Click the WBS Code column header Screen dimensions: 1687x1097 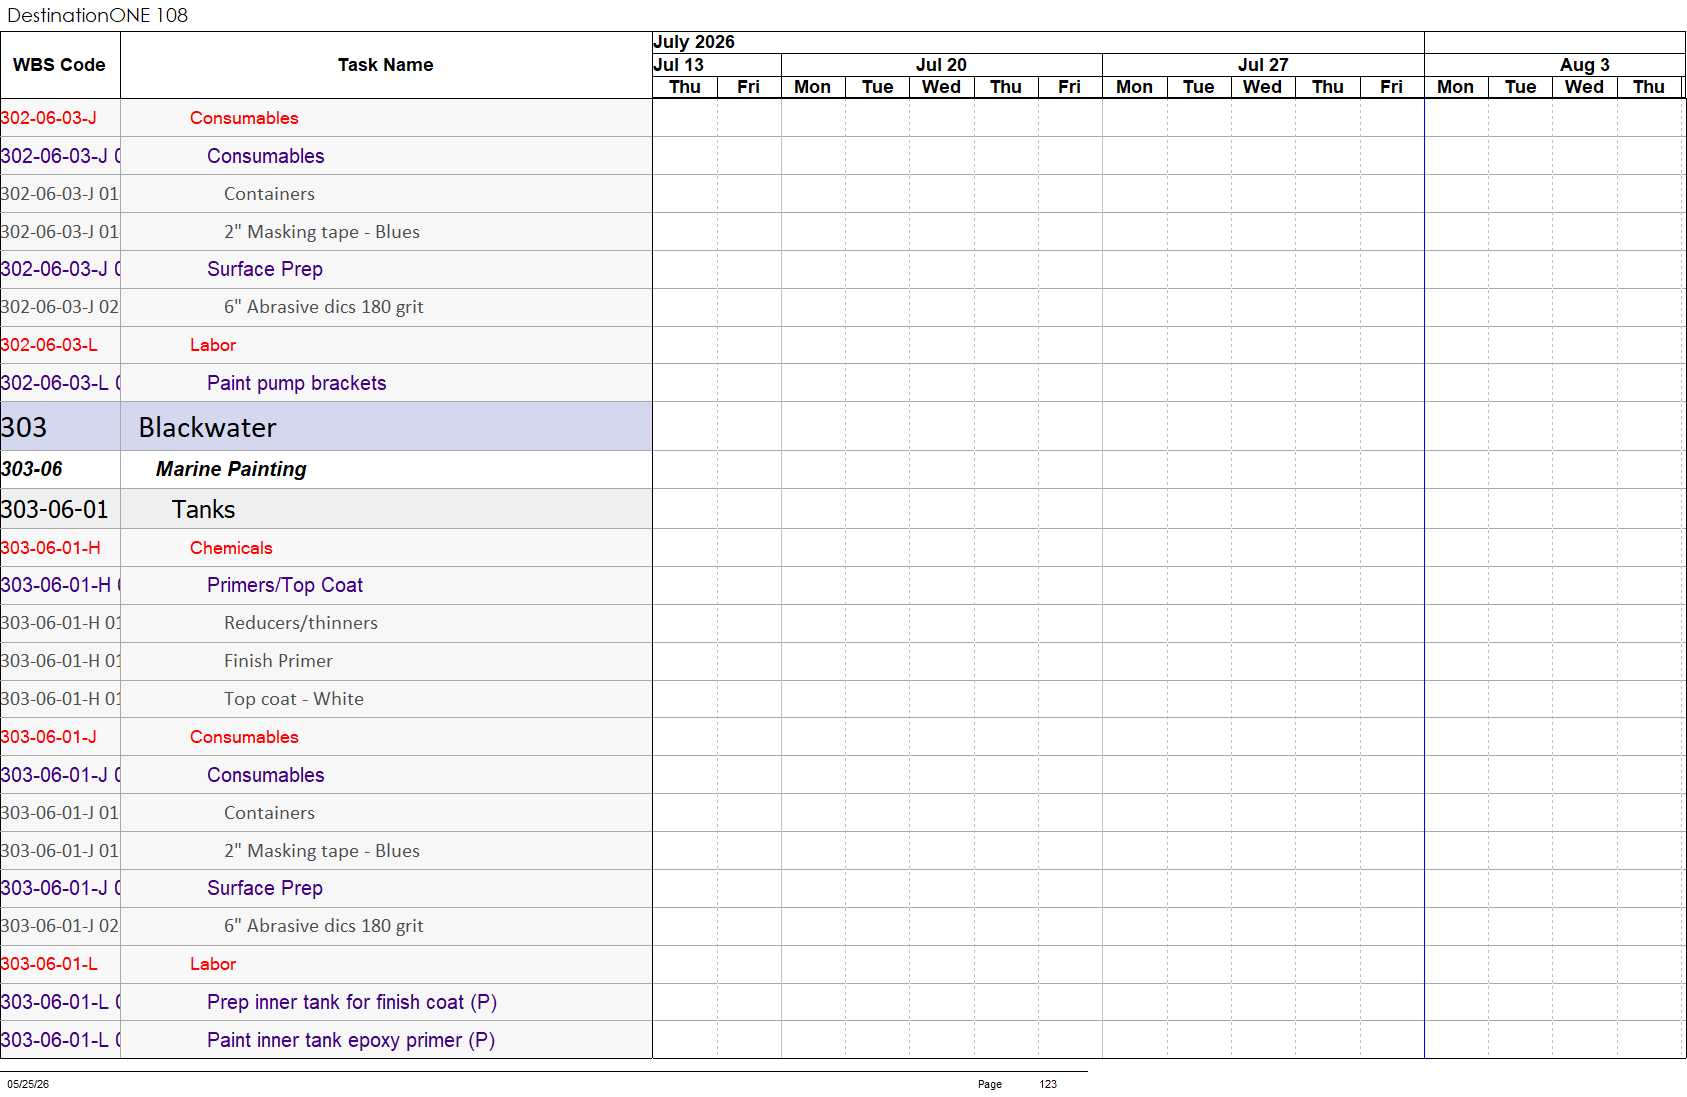click(x=60, y=65)
